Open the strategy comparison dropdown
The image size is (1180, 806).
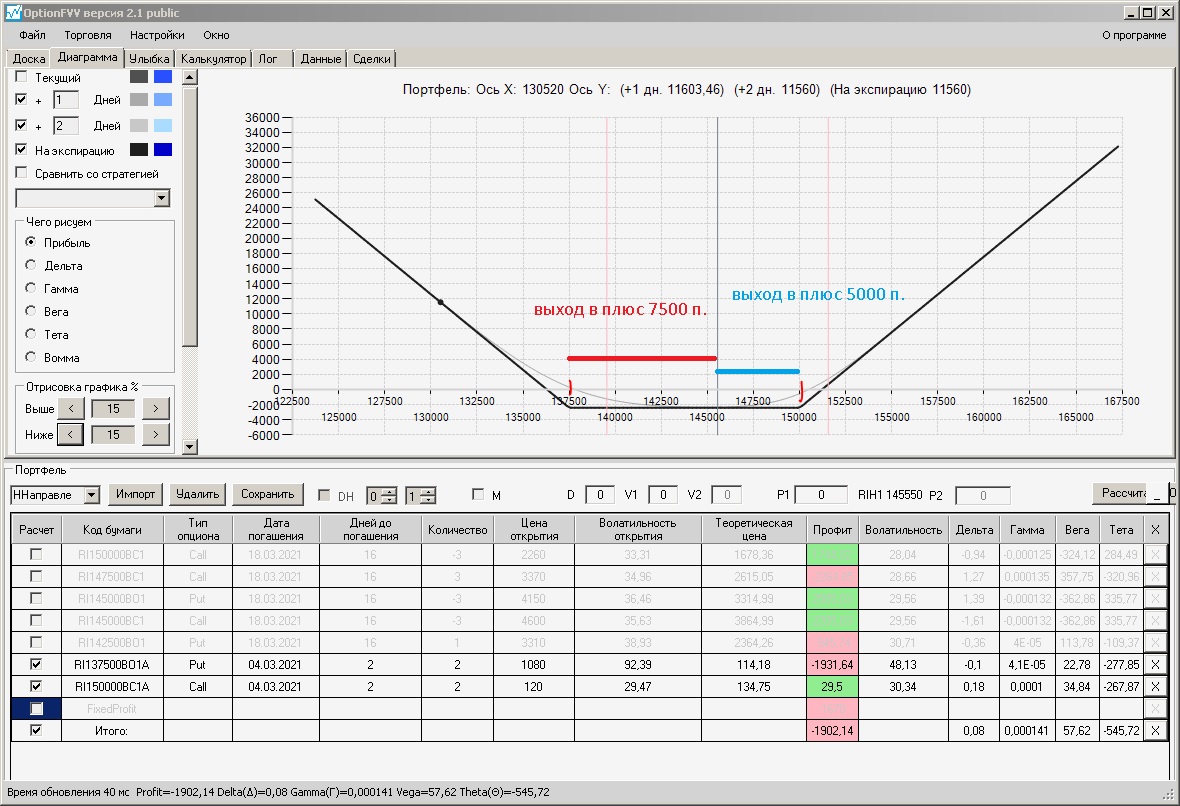pyautogui.click(x=162, y=199)
